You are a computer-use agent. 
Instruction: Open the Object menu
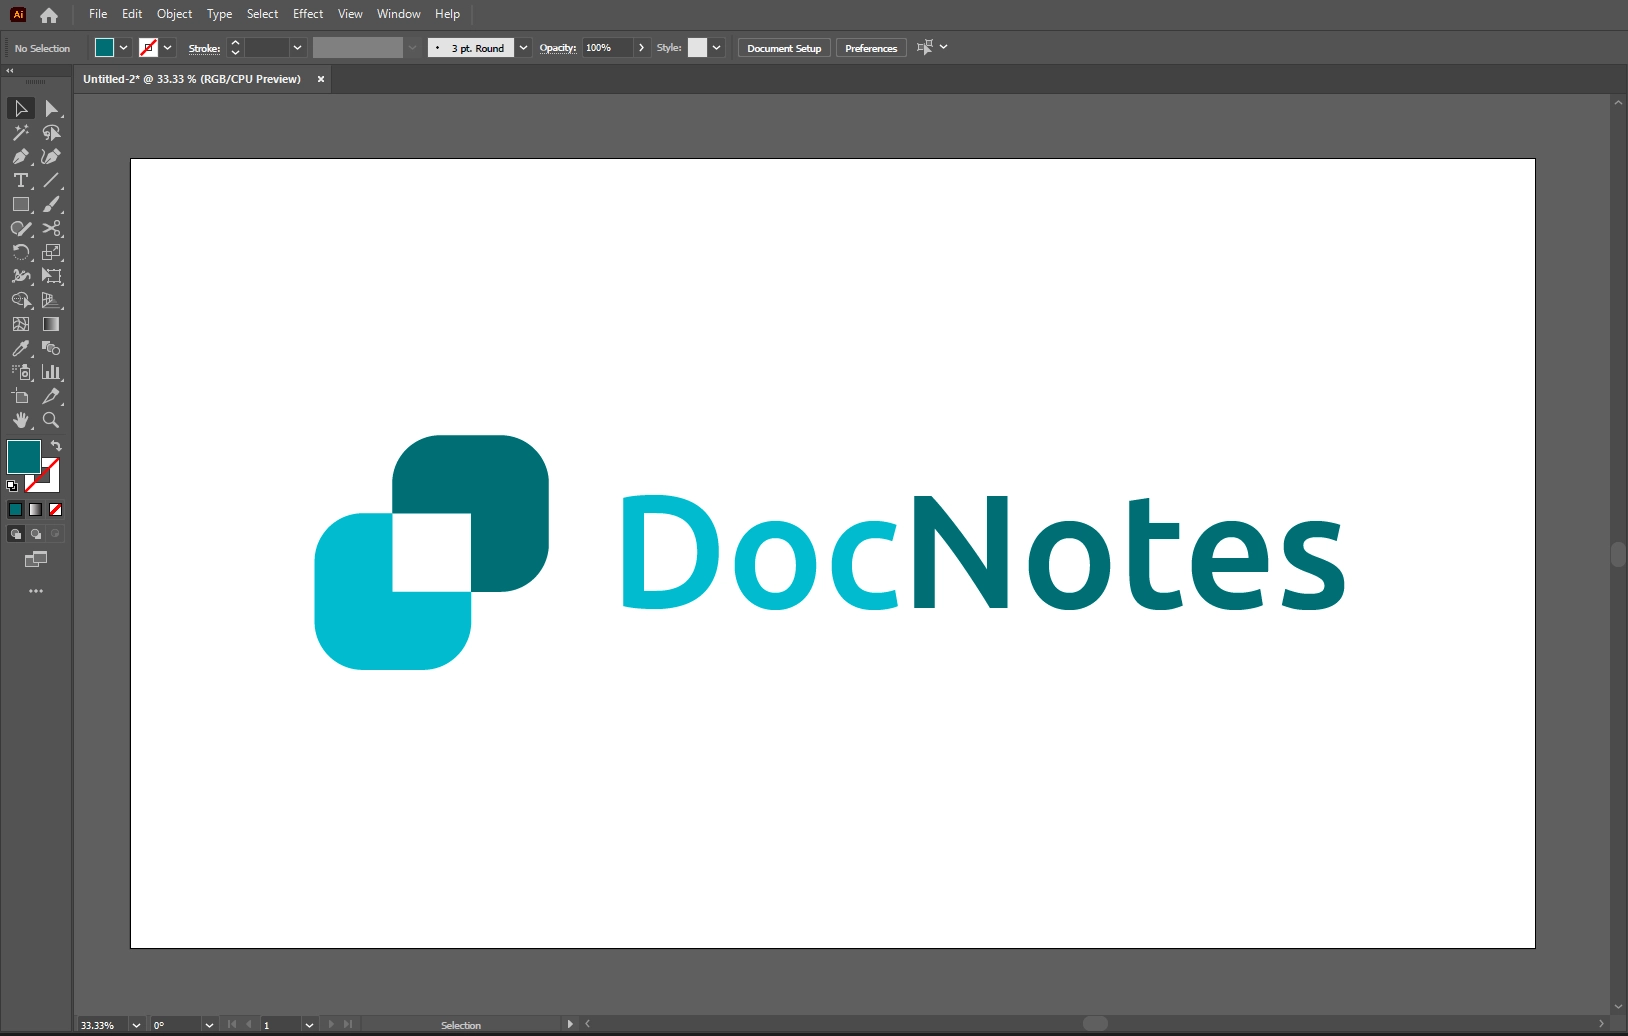point(174,14)
